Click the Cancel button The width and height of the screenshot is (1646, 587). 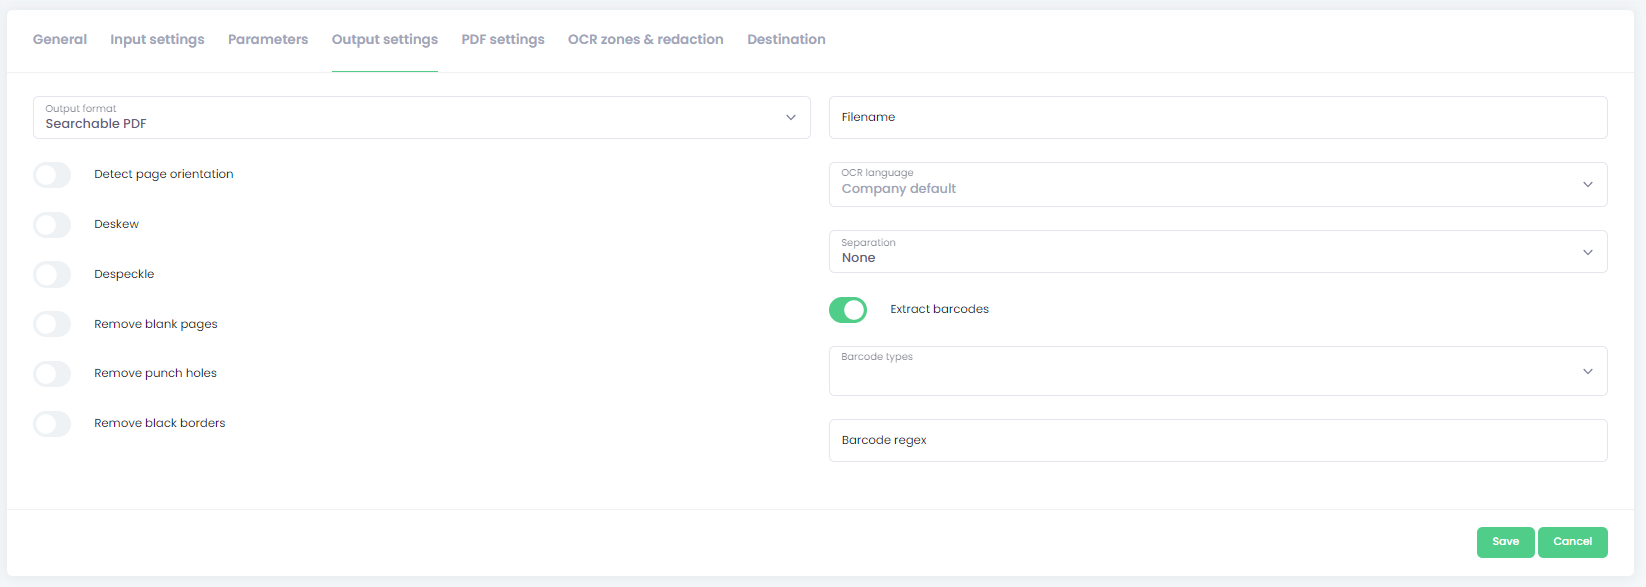coord(1572,542)
